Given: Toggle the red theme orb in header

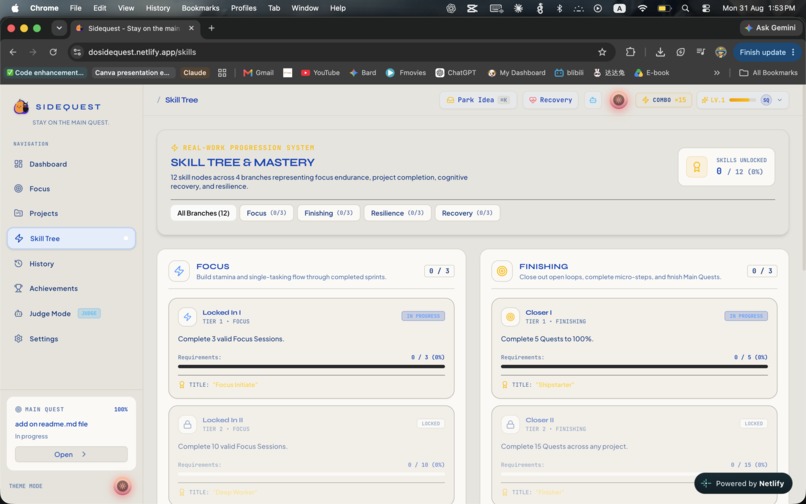Looking at the screenshot, I should coord(618,100).
